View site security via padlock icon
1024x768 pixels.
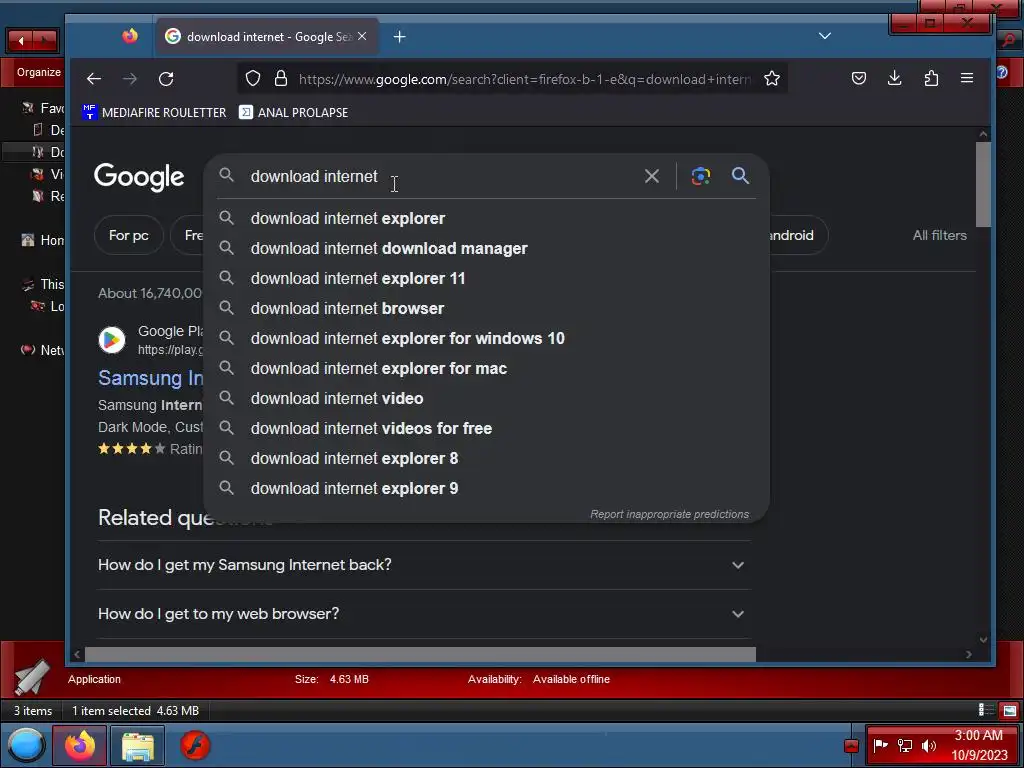(281, 79)
